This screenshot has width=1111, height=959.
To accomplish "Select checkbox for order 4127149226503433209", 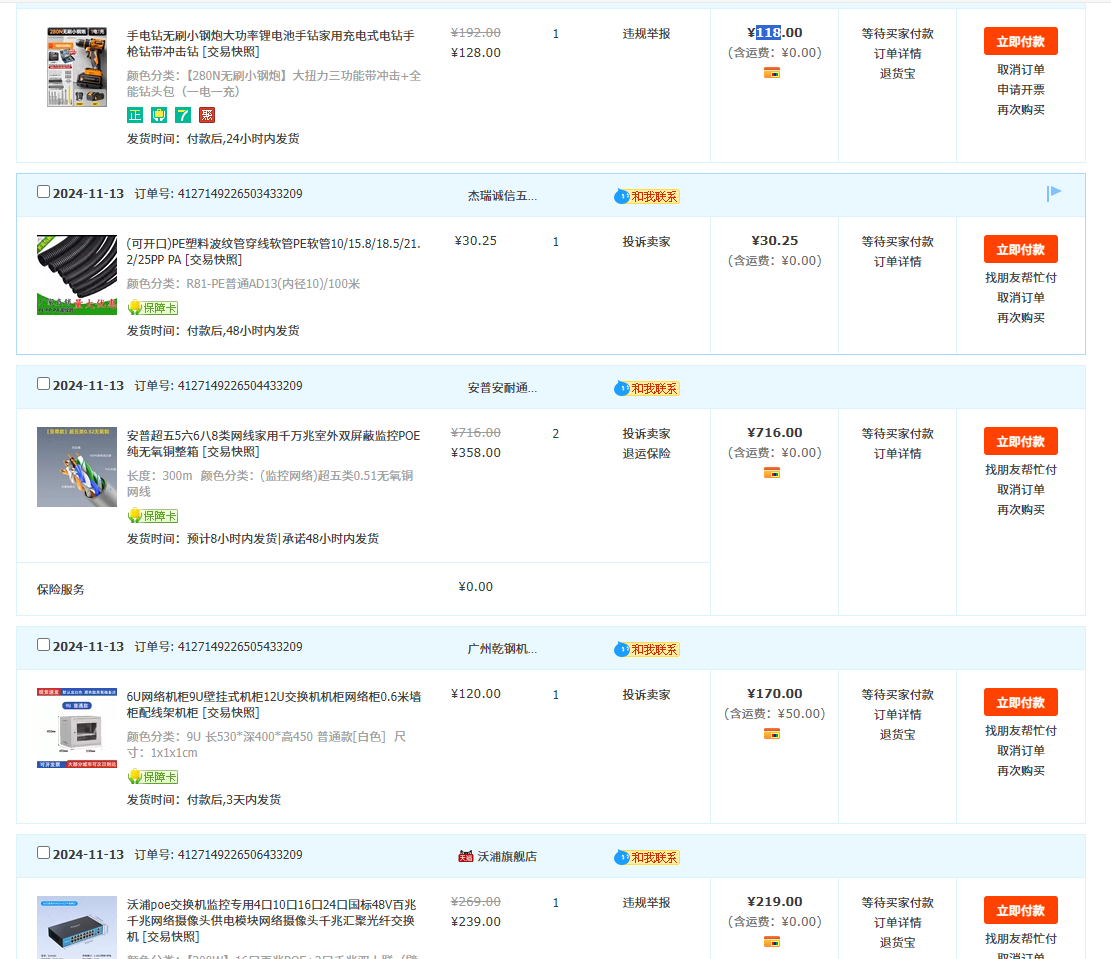I will click(43, 192).
